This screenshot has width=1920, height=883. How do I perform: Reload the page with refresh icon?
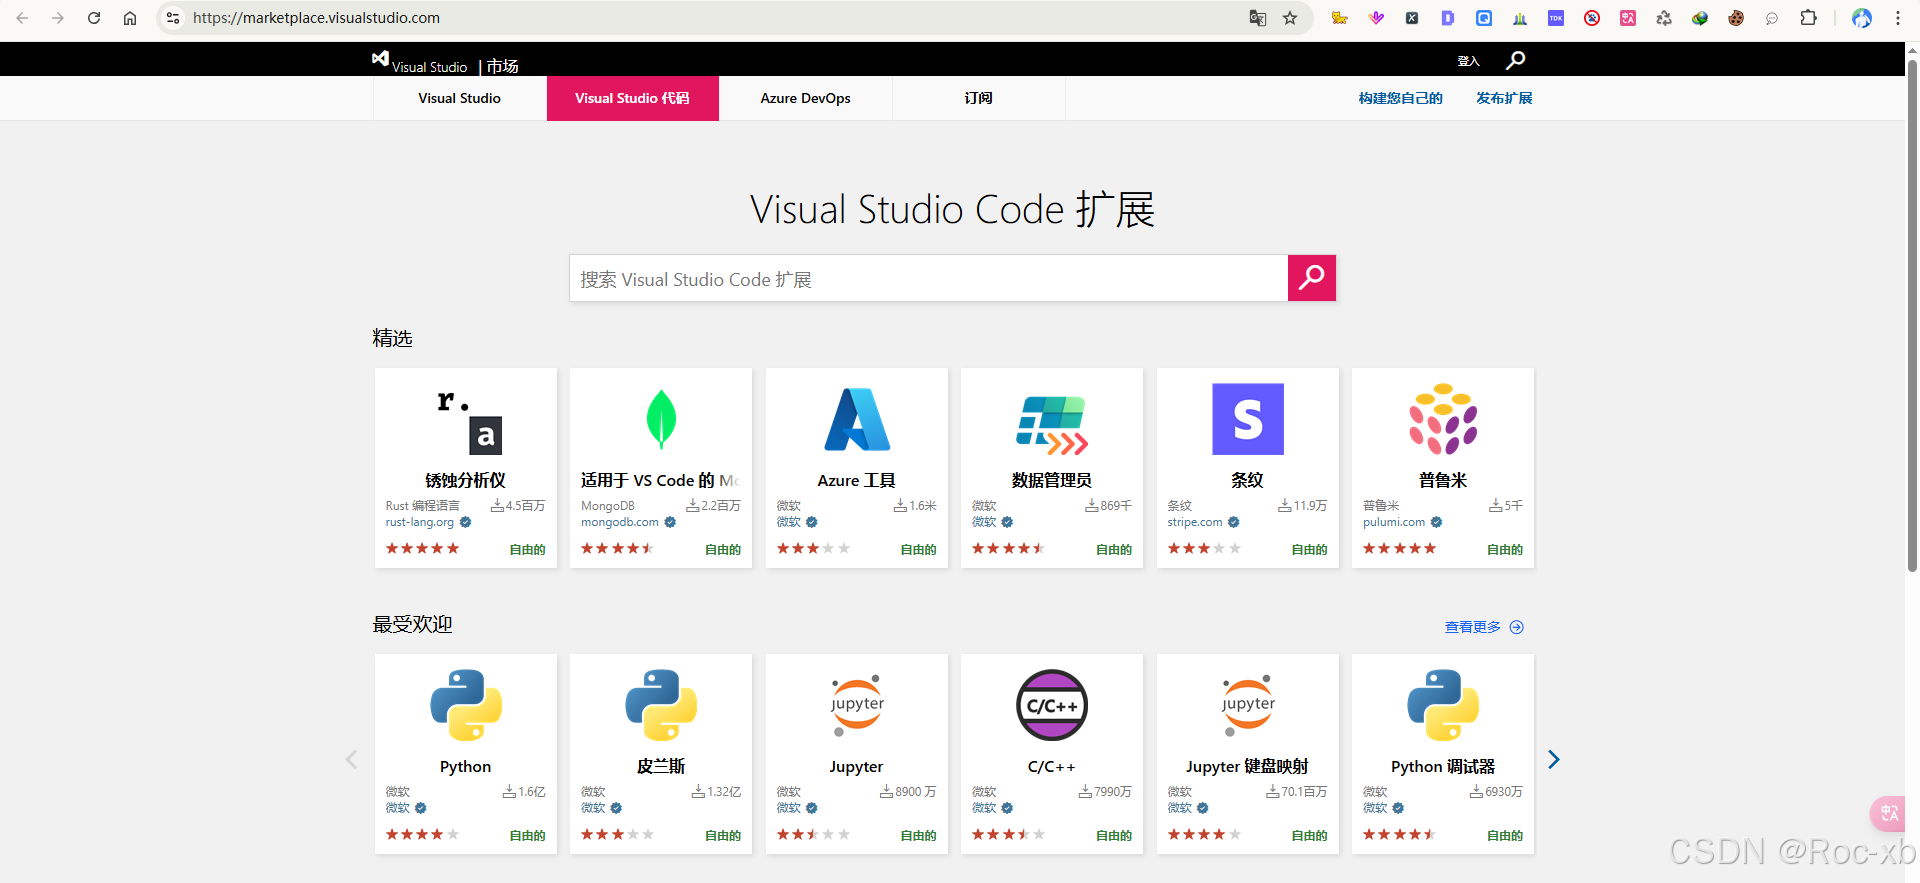point(94,18)
